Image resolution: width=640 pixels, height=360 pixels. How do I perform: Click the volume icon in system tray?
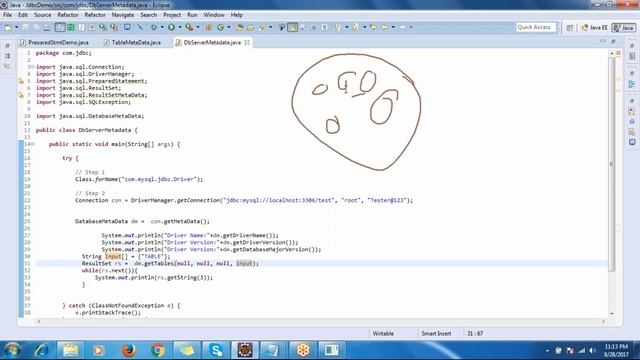click(x=593, y=351)
